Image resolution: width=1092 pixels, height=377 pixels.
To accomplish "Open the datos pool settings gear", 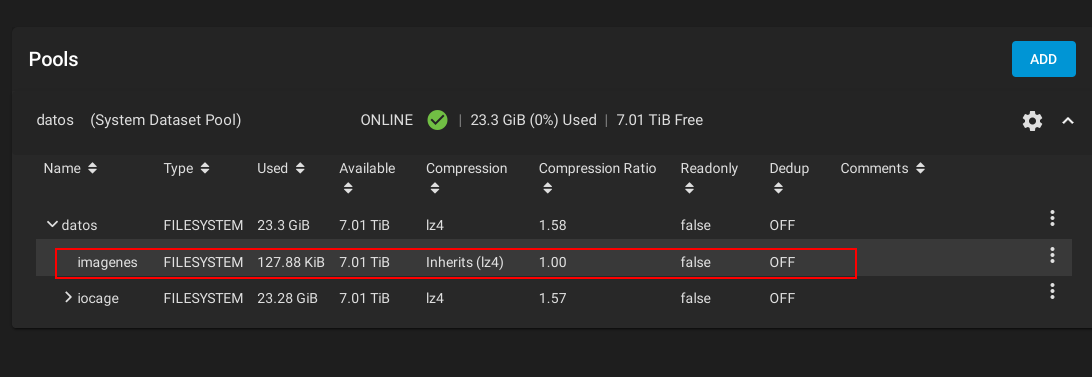I will pyautogui.click(x=1032, y=121).
